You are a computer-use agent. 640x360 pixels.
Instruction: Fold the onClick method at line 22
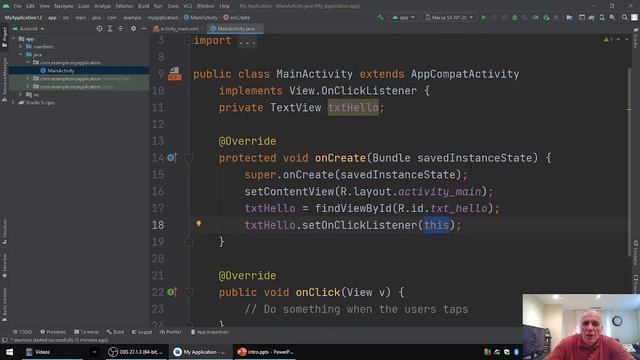[x=189, y=292]
